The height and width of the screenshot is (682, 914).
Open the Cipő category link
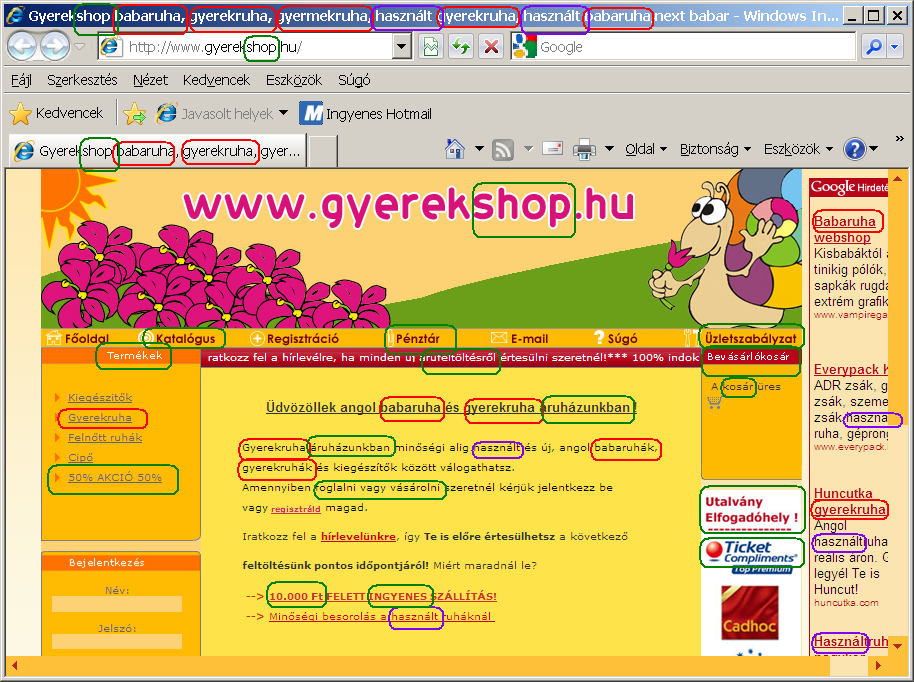[80, 457]
